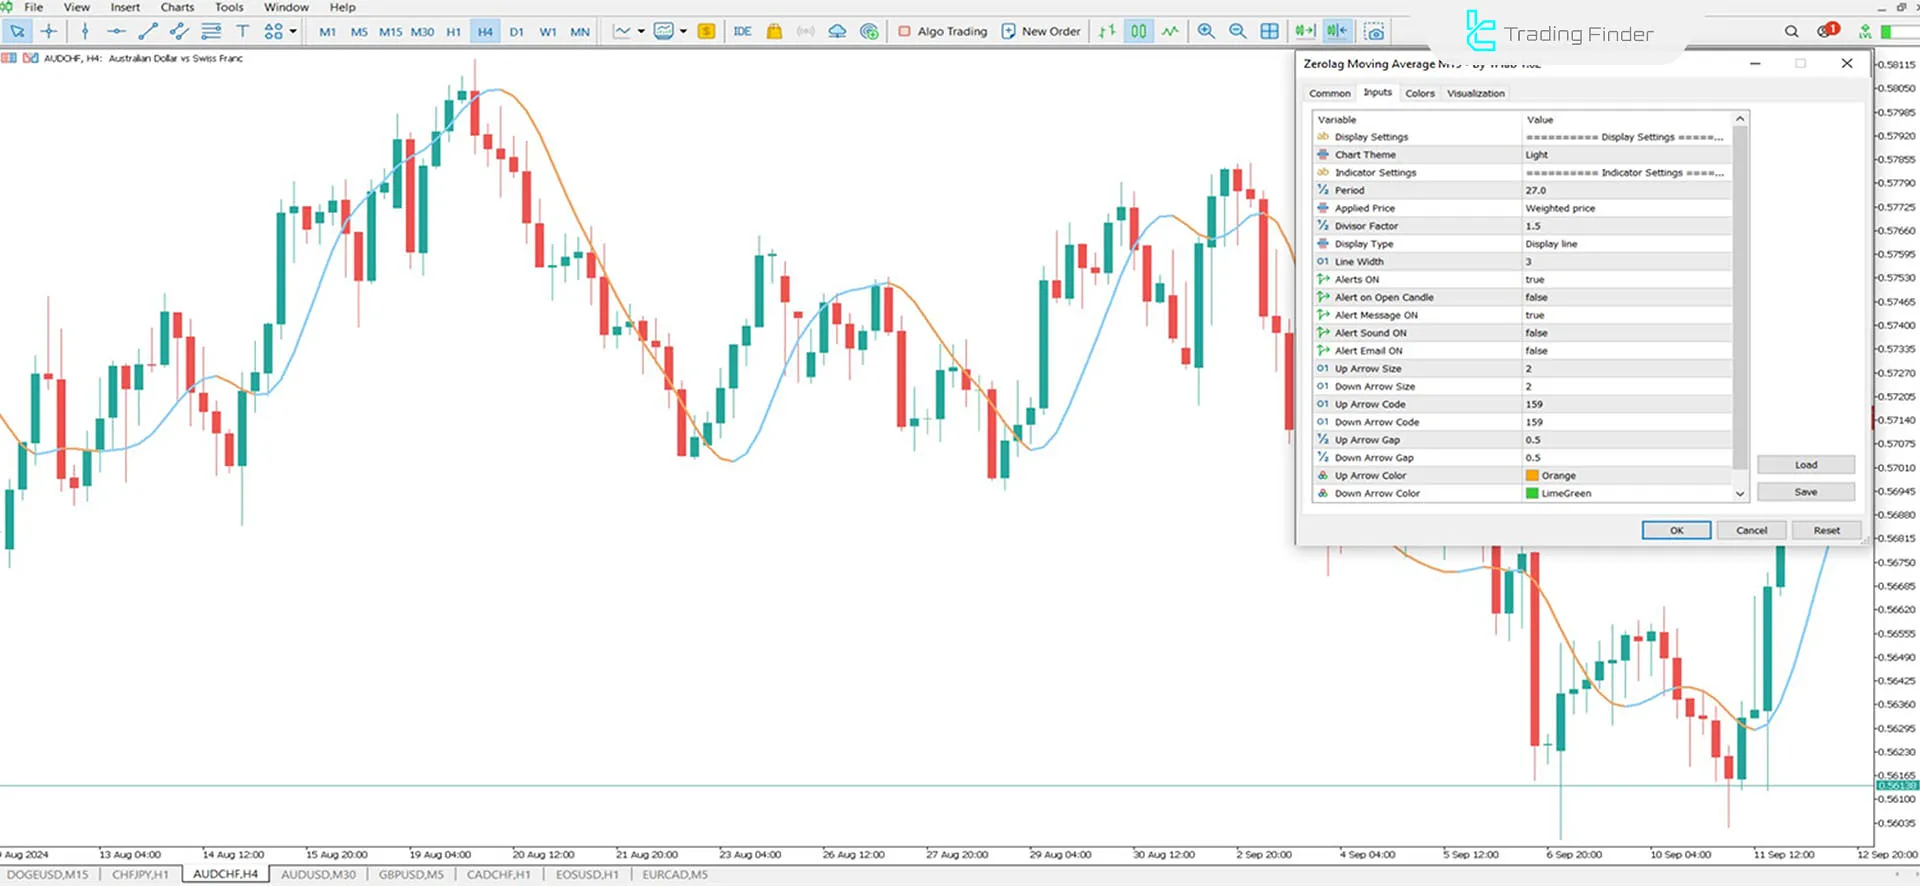This screenshot has width=1920, height=886.
Task: Toggle the H4 timeframe button
Action: click(x=485, y=32)
